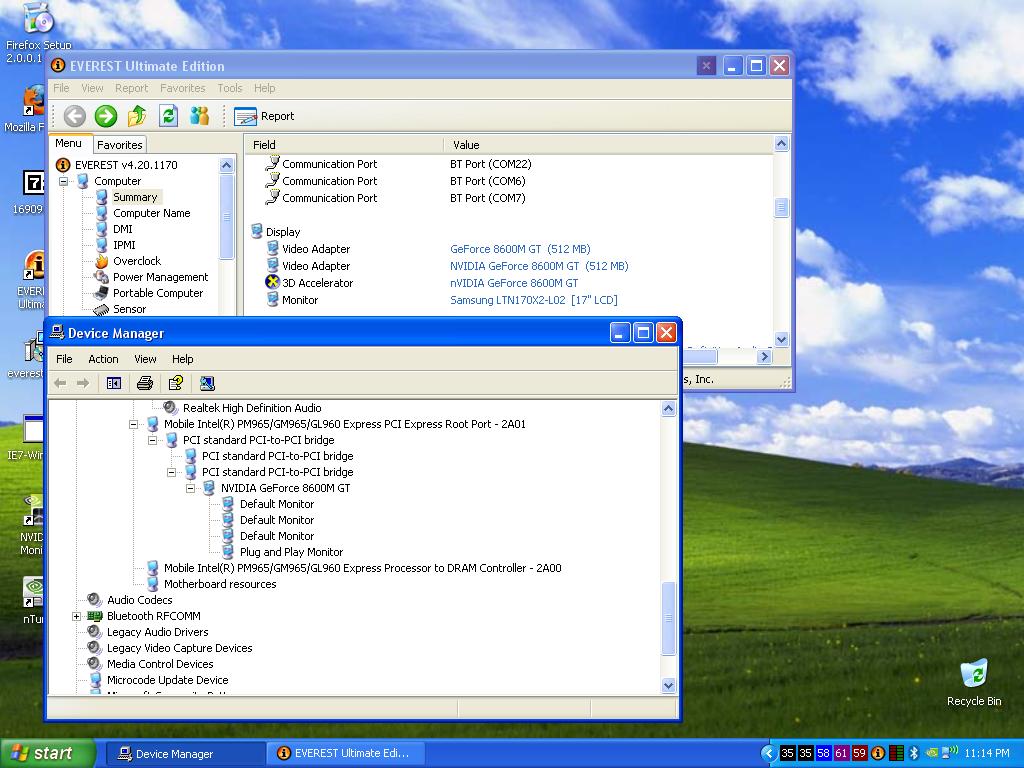Select Summary in the EVEREST tree
The height and width of the screenshot is (768, 1024).
(x=135, y=197)
